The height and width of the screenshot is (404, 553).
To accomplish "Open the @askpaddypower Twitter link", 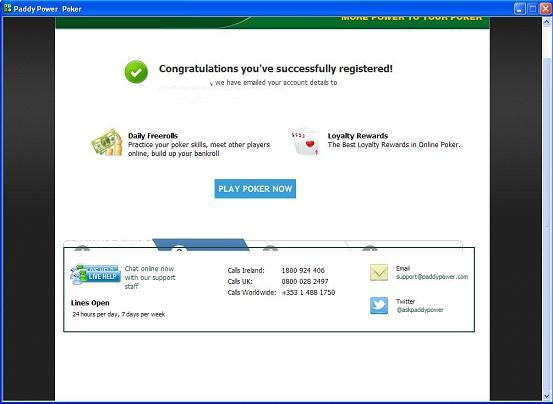I will (420, 310).
